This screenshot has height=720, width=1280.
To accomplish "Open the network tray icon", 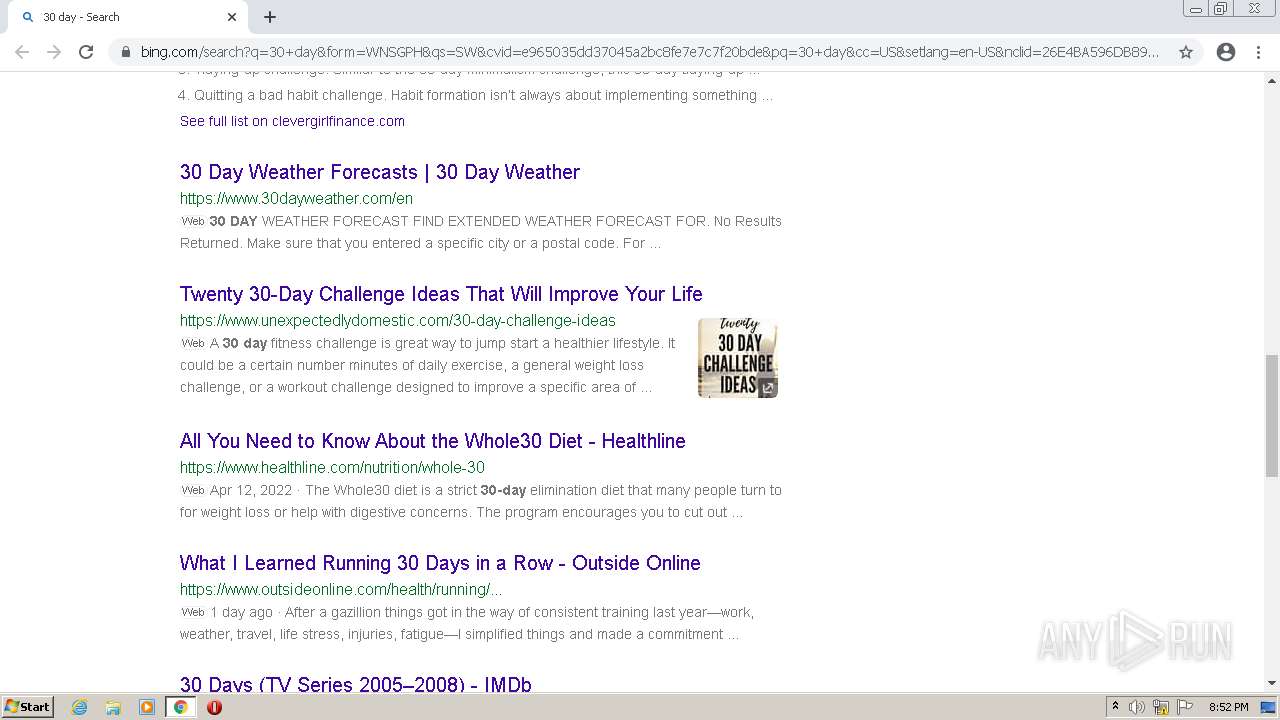I will point(1161,707).
